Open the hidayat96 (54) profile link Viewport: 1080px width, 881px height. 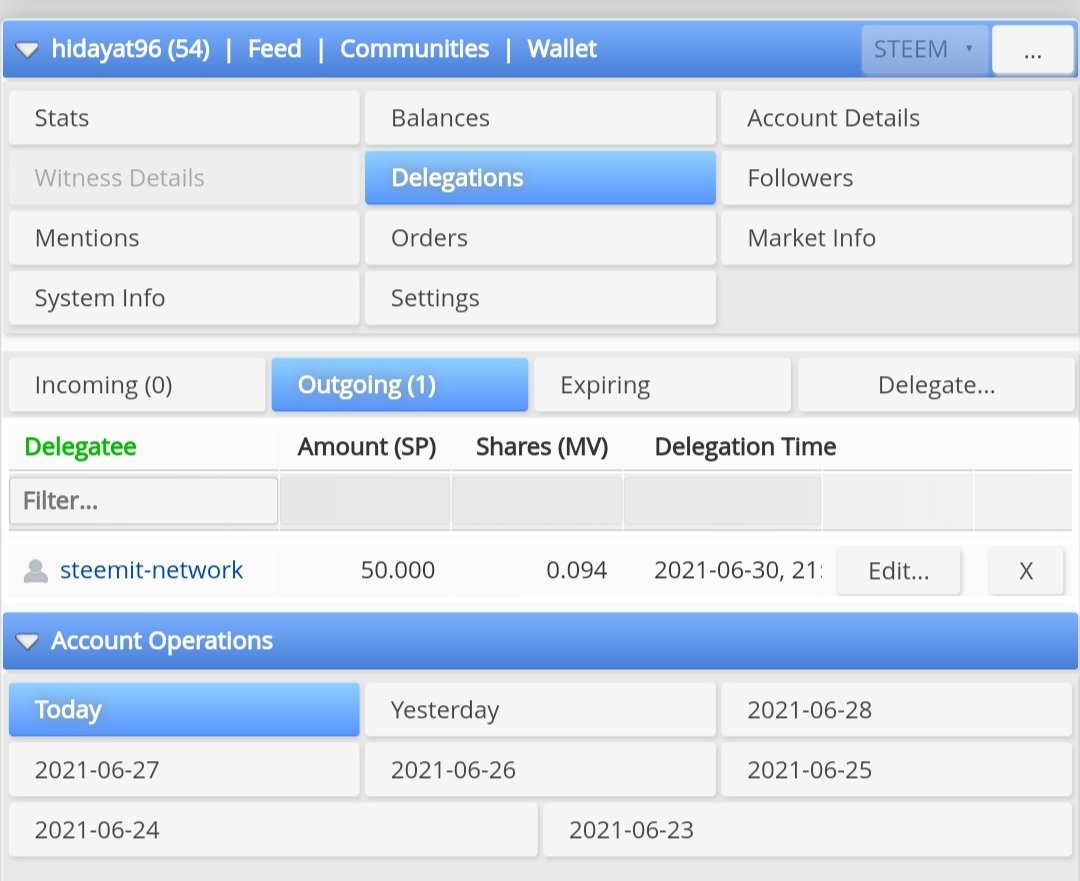pos(130,49)
